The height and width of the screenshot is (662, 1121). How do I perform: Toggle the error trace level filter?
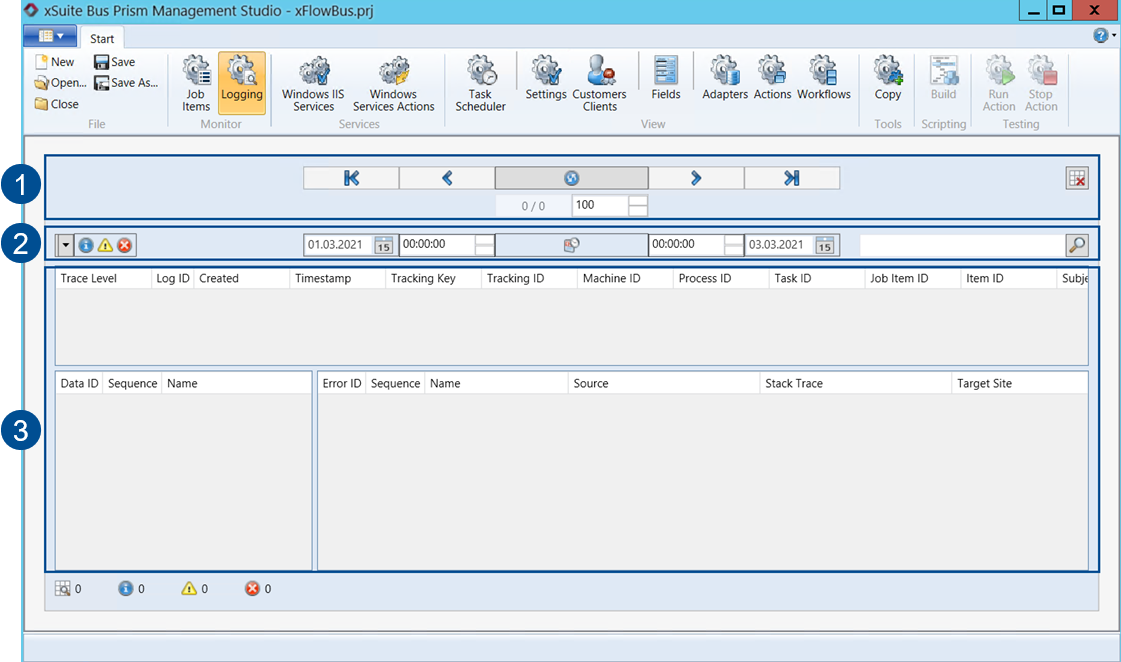tap(125, 245)
